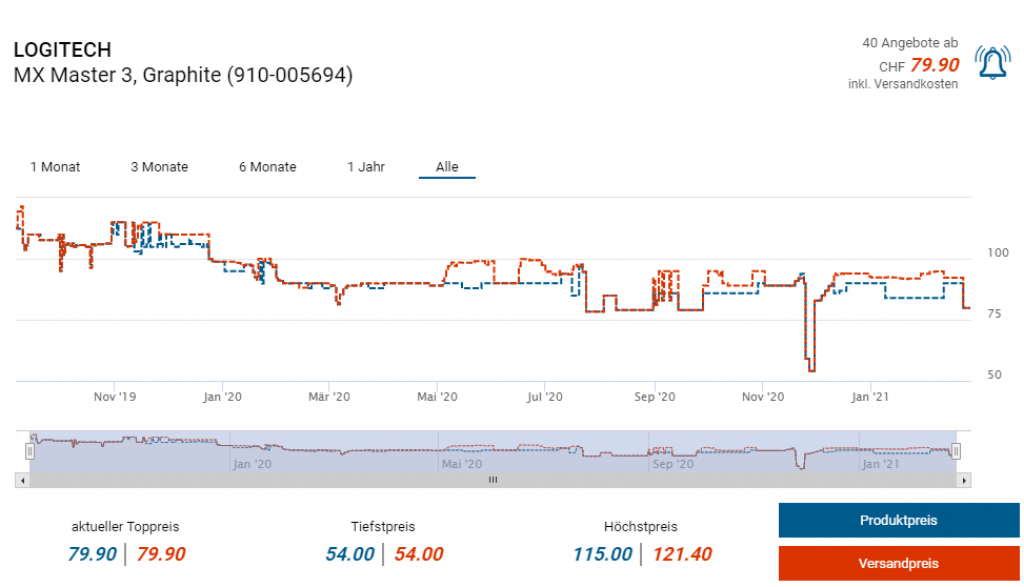The width and height of the screenshot is (1024, 587).
Task: Click the price alert bell icon
Action: pyautogui.click(x=992, y=64)
